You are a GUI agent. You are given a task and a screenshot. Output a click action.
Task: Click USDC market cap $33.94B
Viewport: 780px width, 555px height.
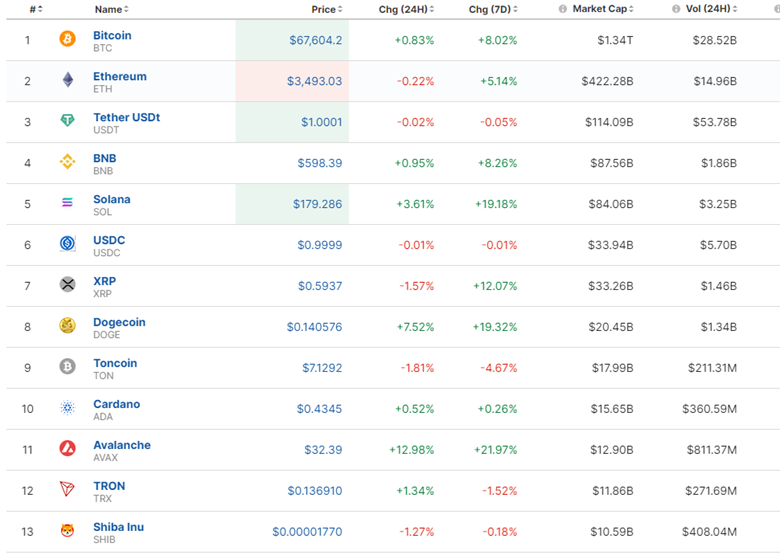coord(610,245)
